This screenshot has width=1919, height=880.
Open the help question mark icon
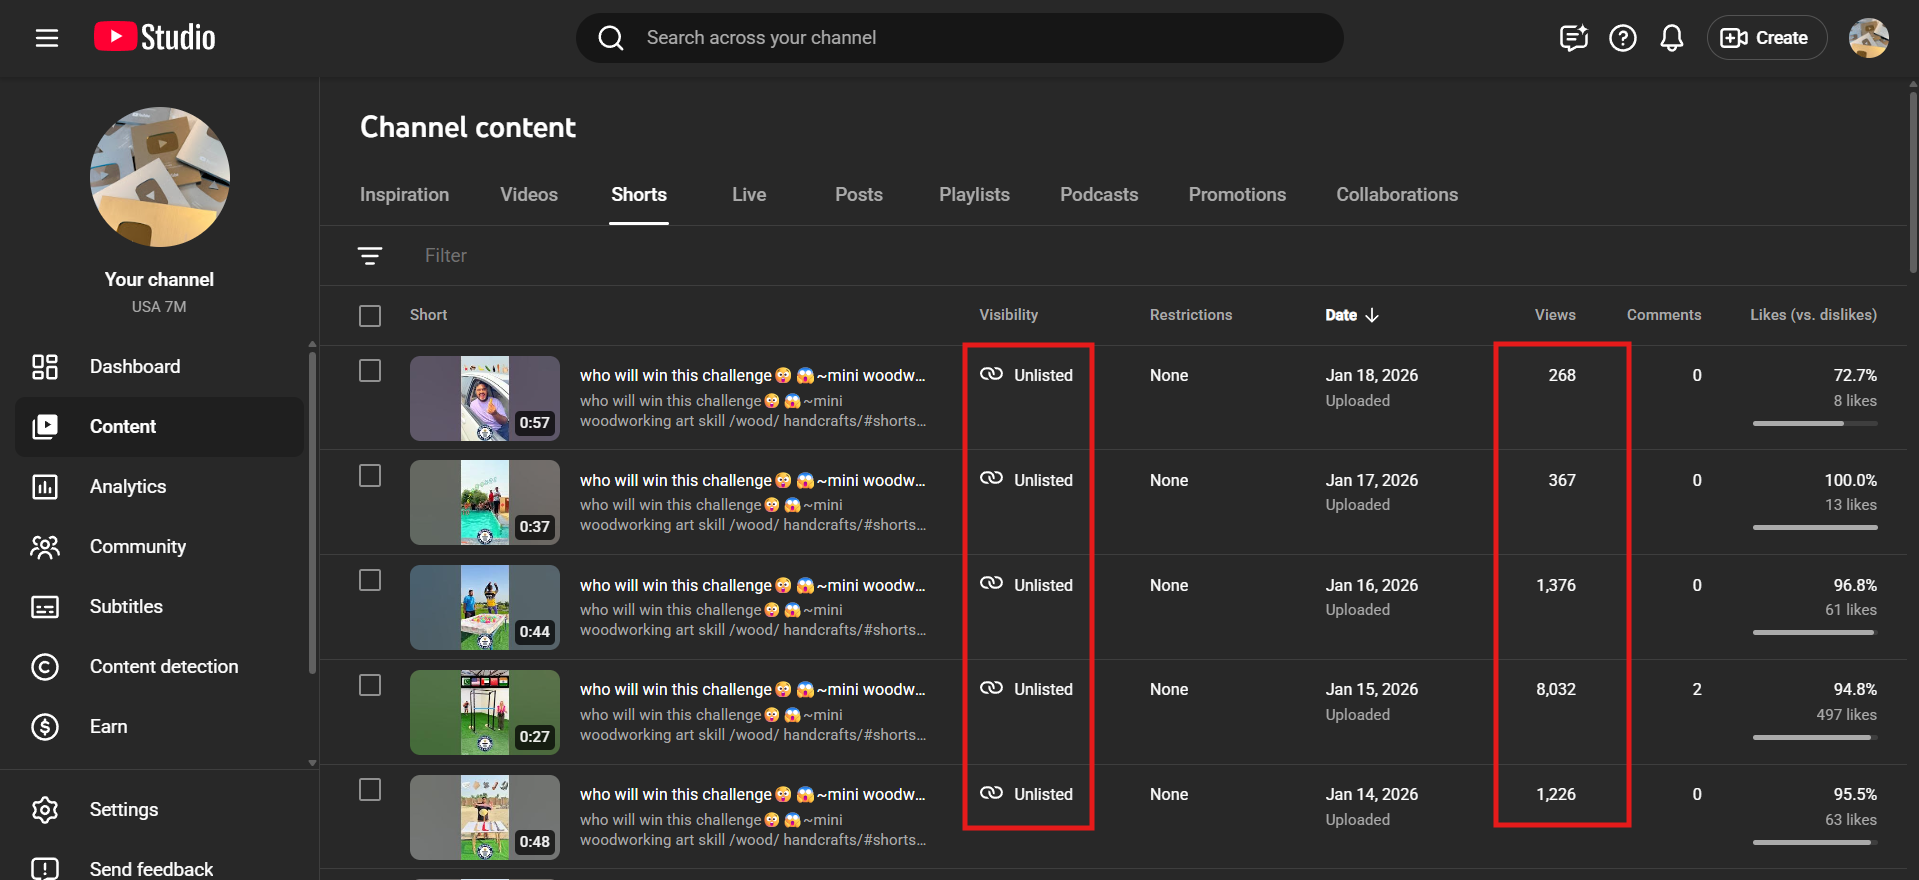click(1622, 38)
